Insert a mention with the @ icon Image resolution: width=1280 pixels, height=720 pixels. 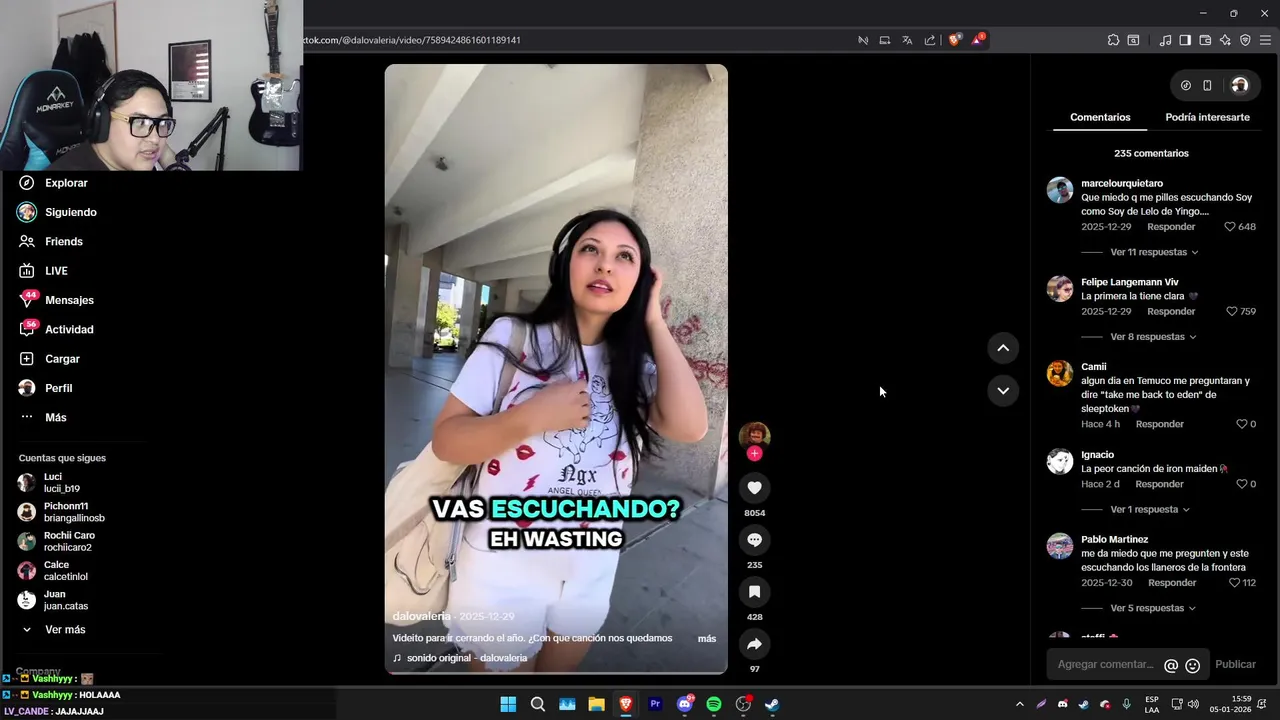(x=1171, y=665)
